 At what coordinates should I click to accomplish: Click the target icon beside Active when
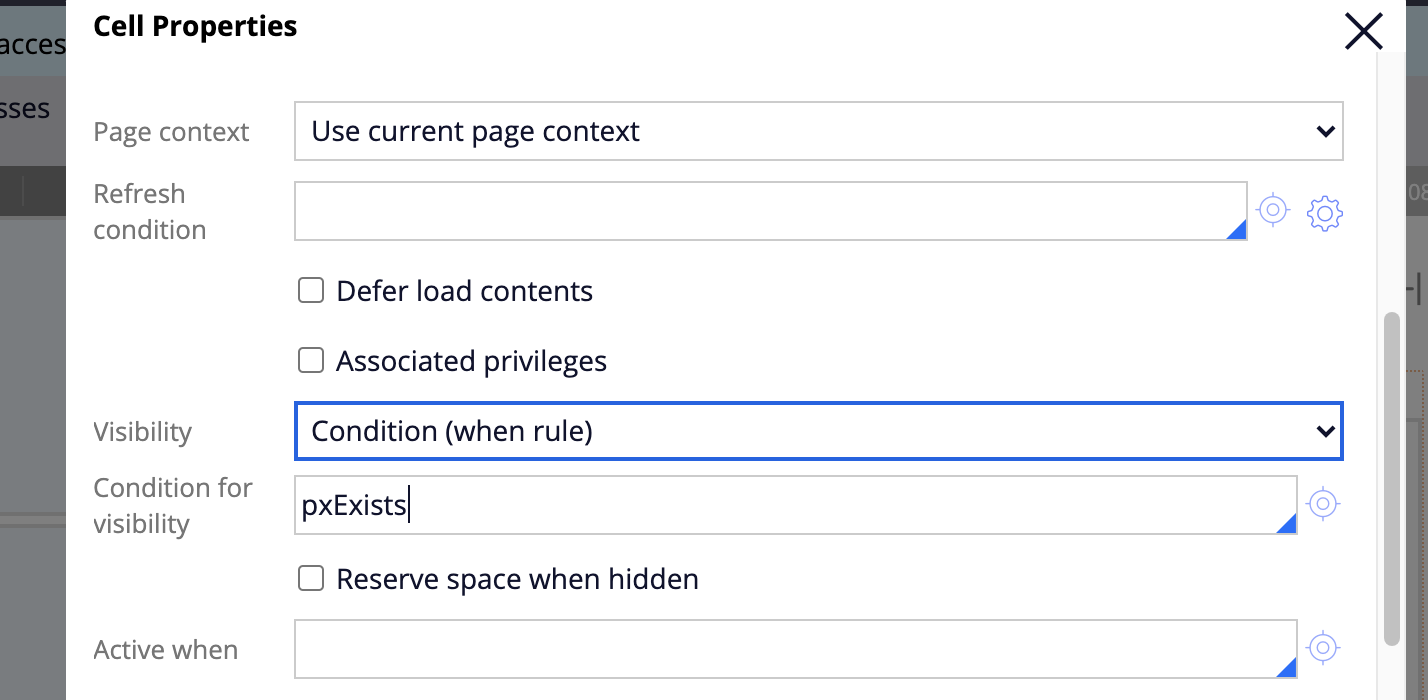1323,648
